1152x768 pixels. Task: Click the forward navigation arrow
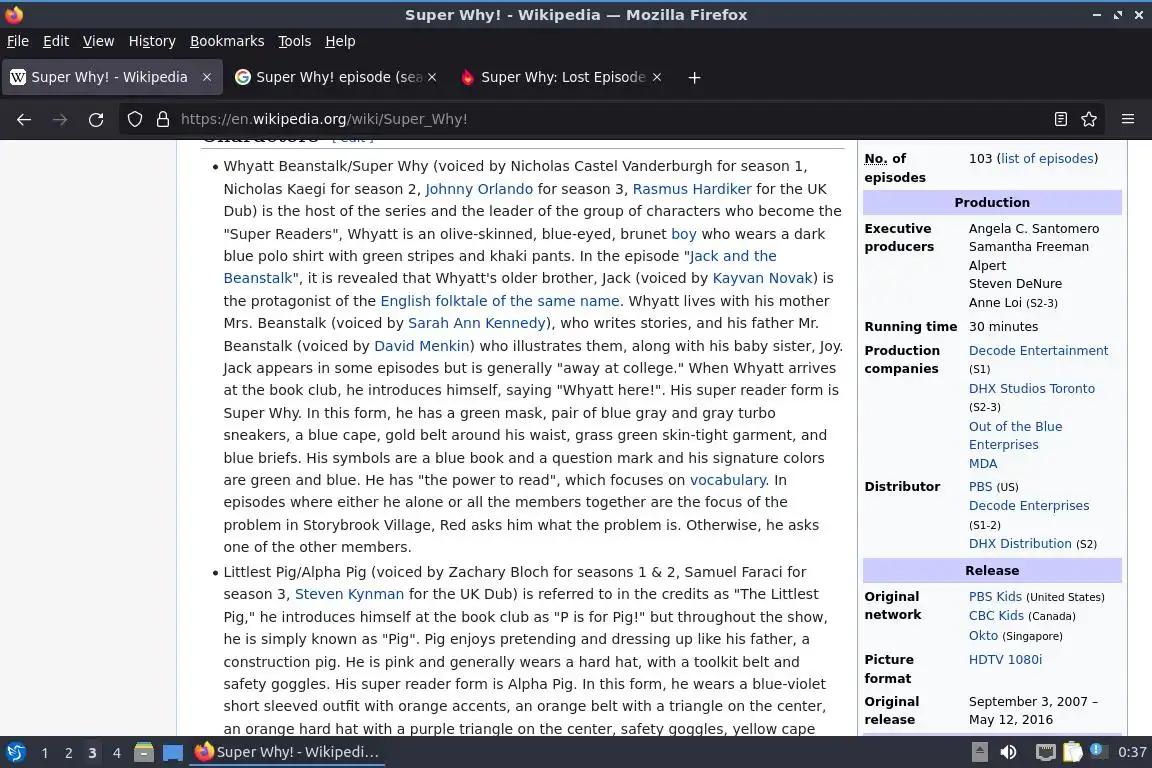[60, 119]
